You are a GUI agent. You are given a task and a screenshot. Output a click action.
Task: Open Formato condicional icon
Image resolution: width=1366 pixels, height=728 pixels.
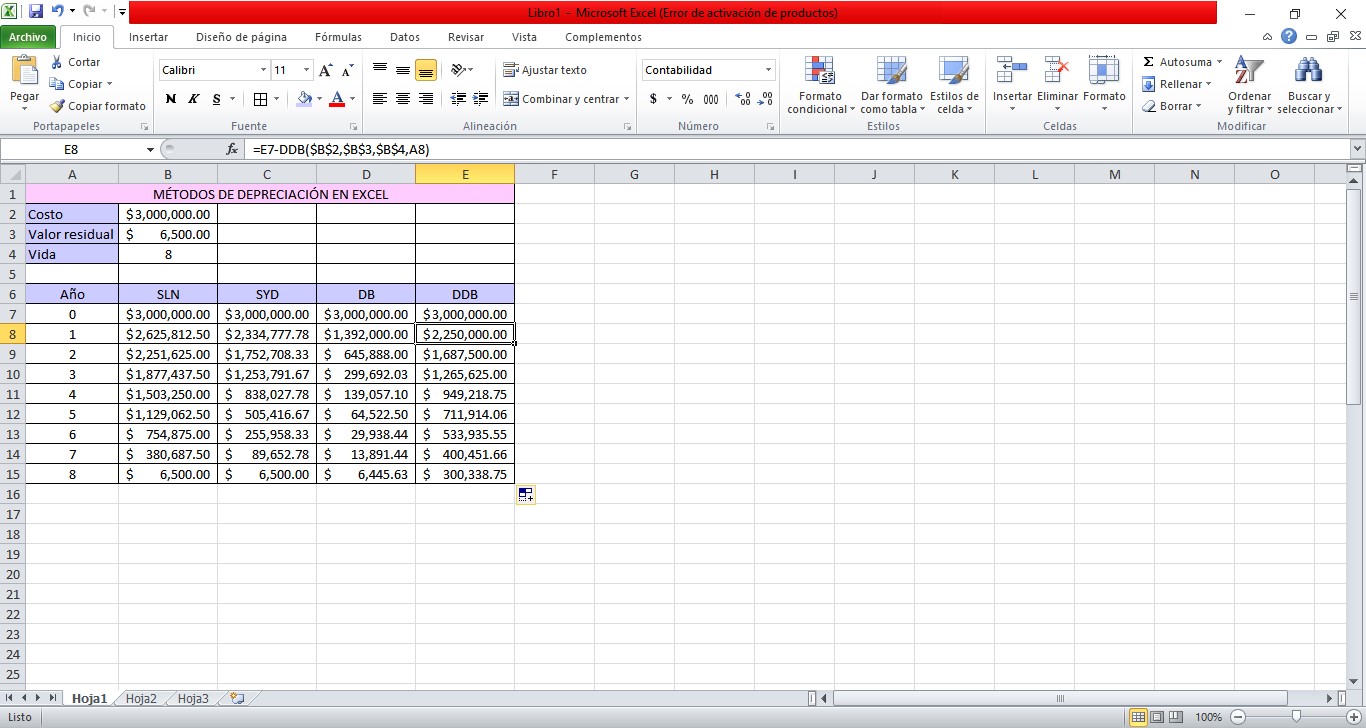tap(820, 71)
